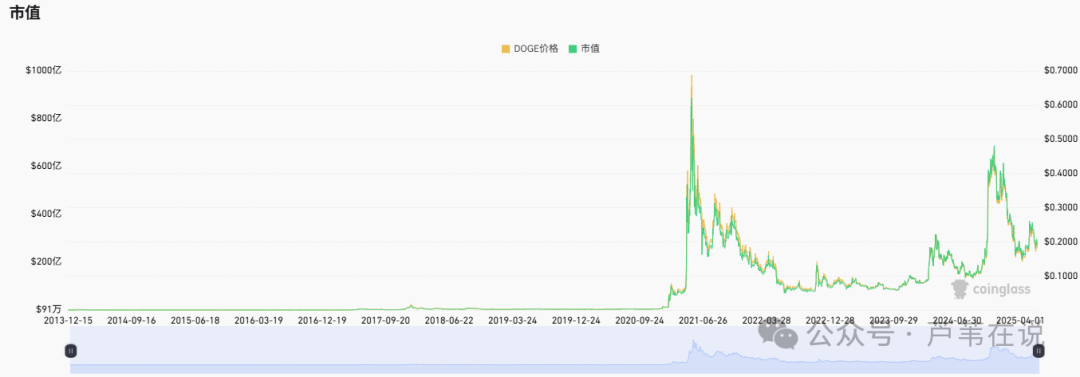This screenshot has height=377, width=1080.
Task: Click the 2017-09-20 date label
Action: click(386, 320)
